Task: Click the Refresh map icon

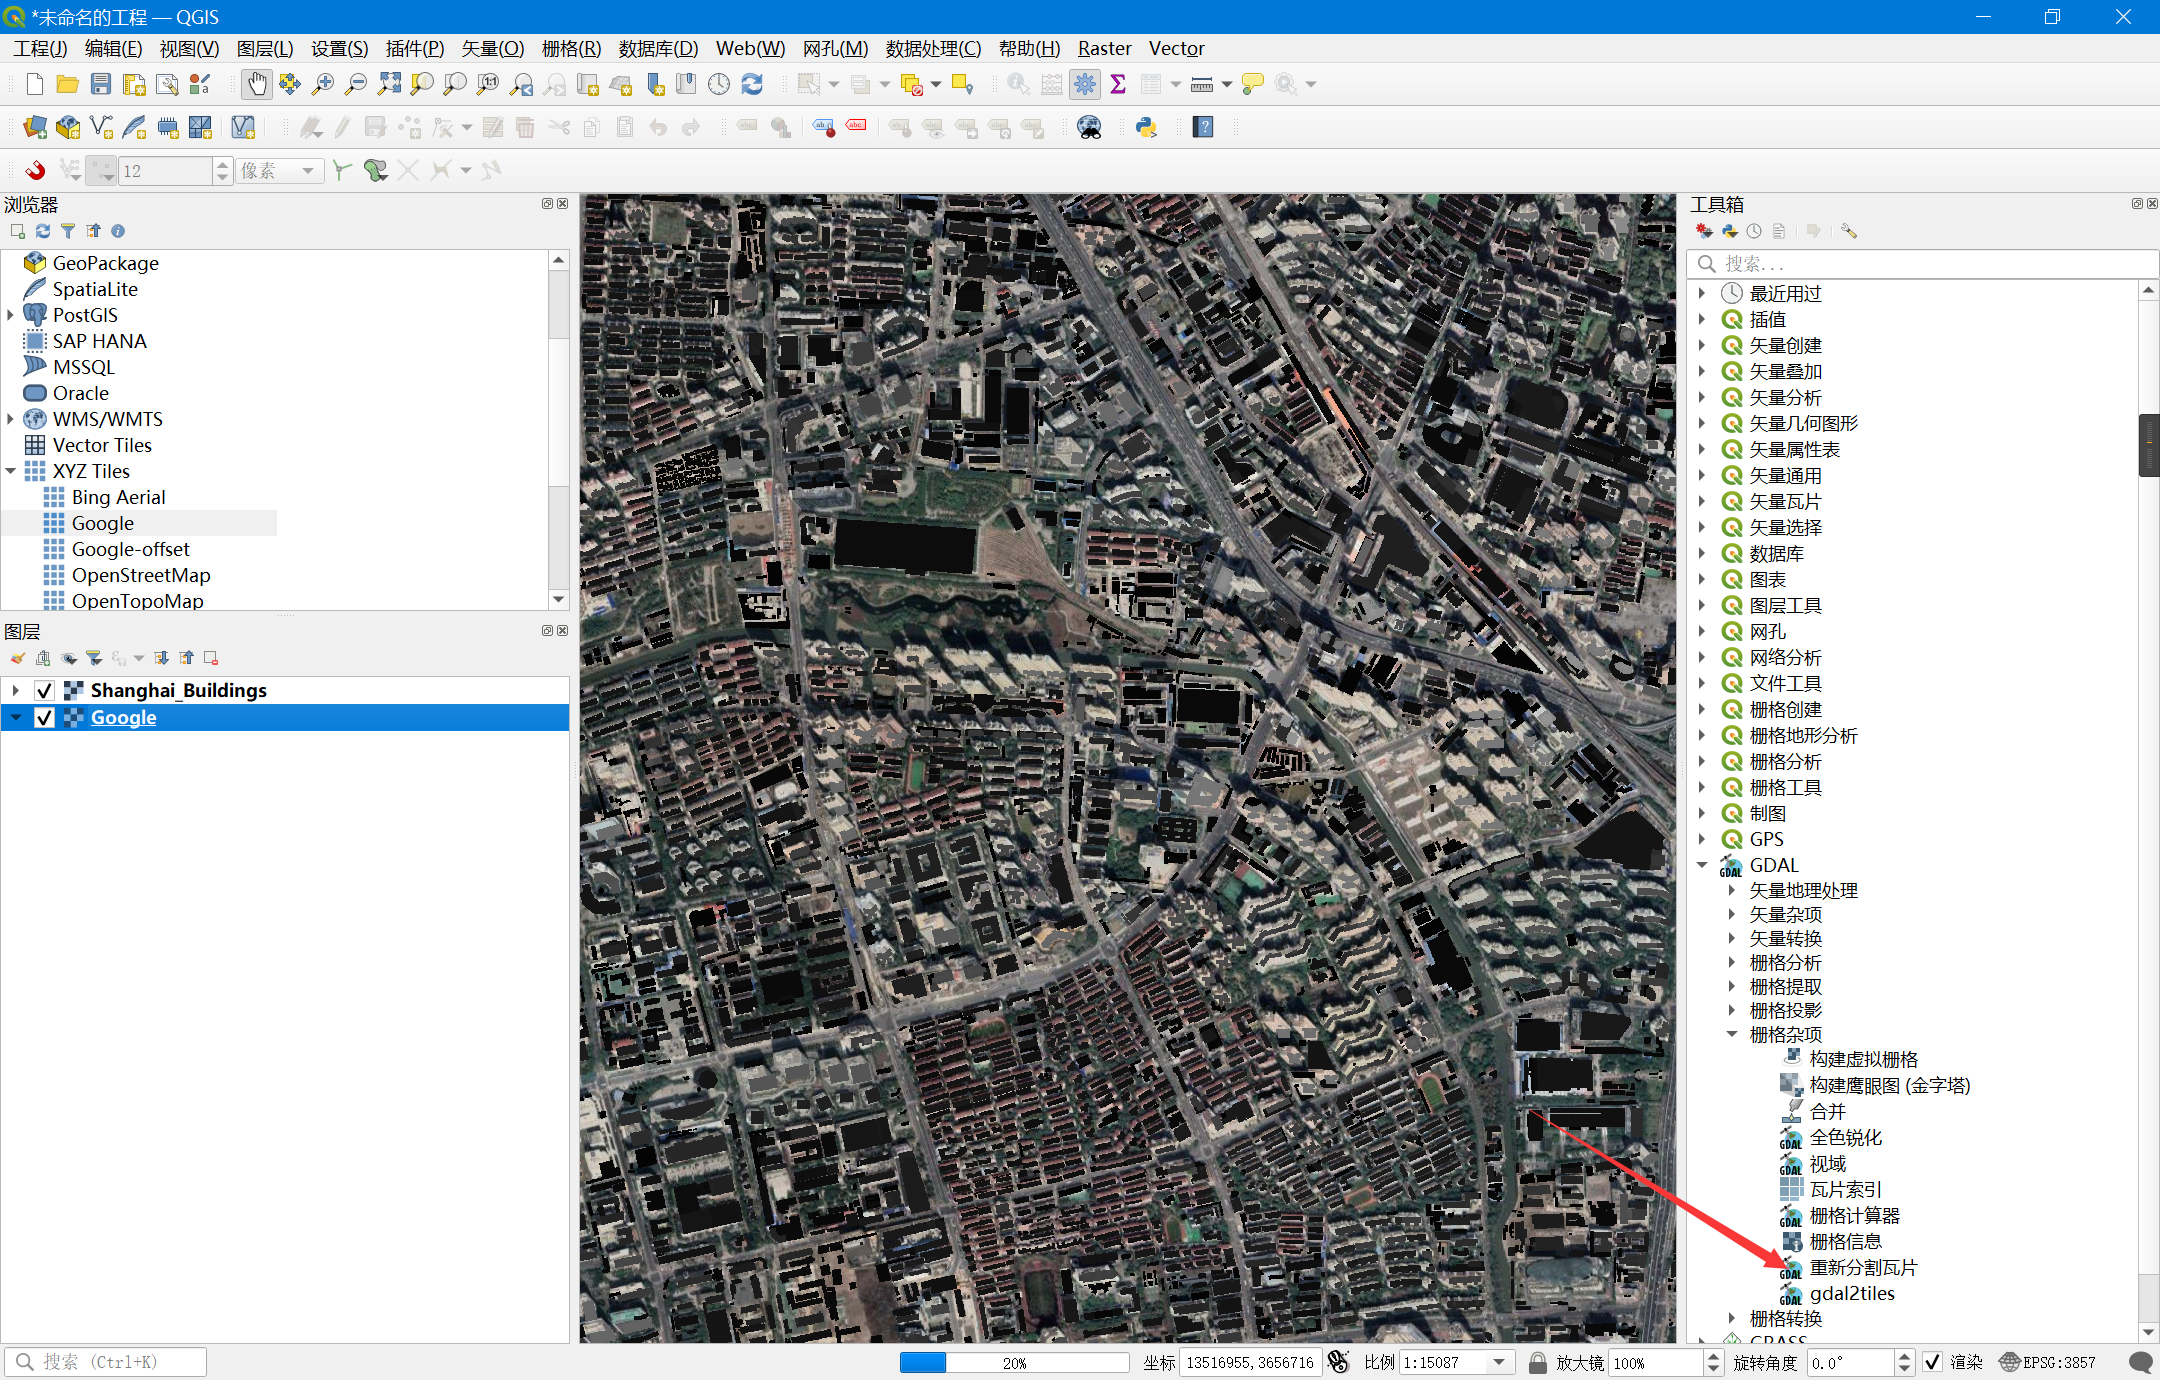Action: coord(752,85)
